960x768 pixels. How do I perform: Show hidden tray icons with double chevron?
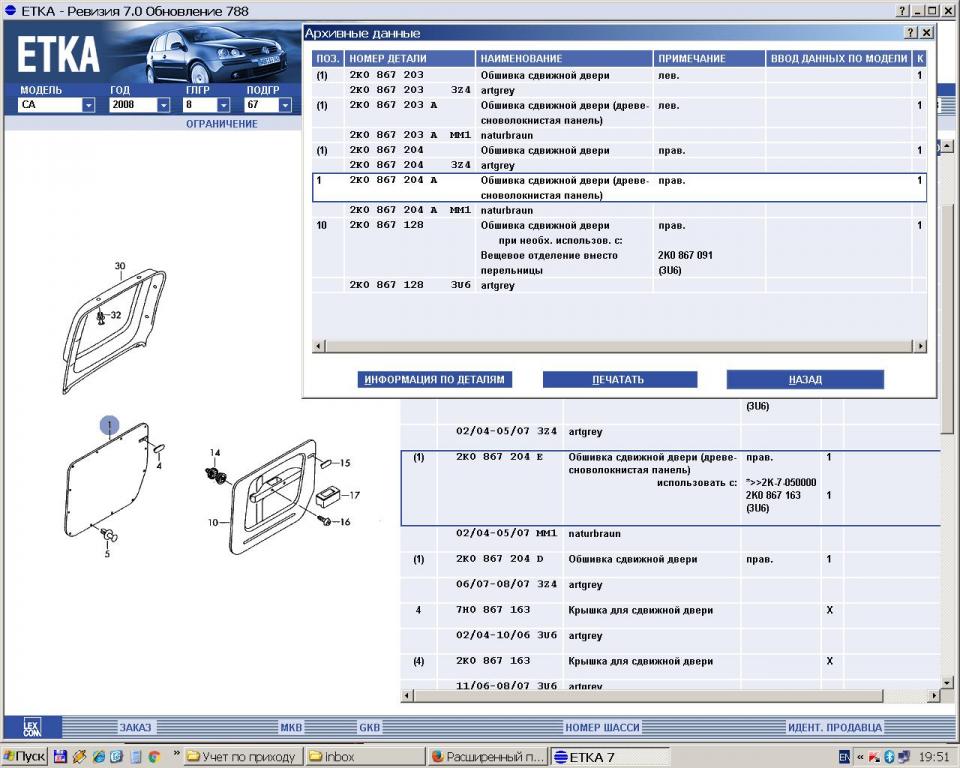coord(860,757)
